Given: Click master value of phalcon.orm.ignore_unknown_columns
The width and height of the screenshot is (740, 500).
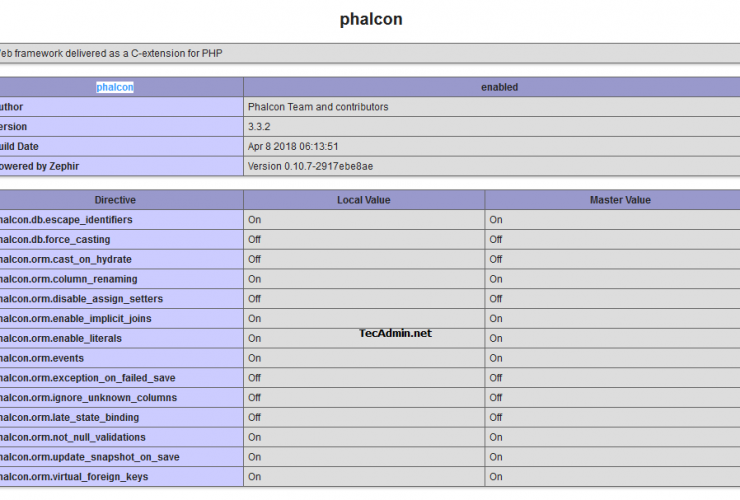Looking at the screenshot, I should click(496, 398).
